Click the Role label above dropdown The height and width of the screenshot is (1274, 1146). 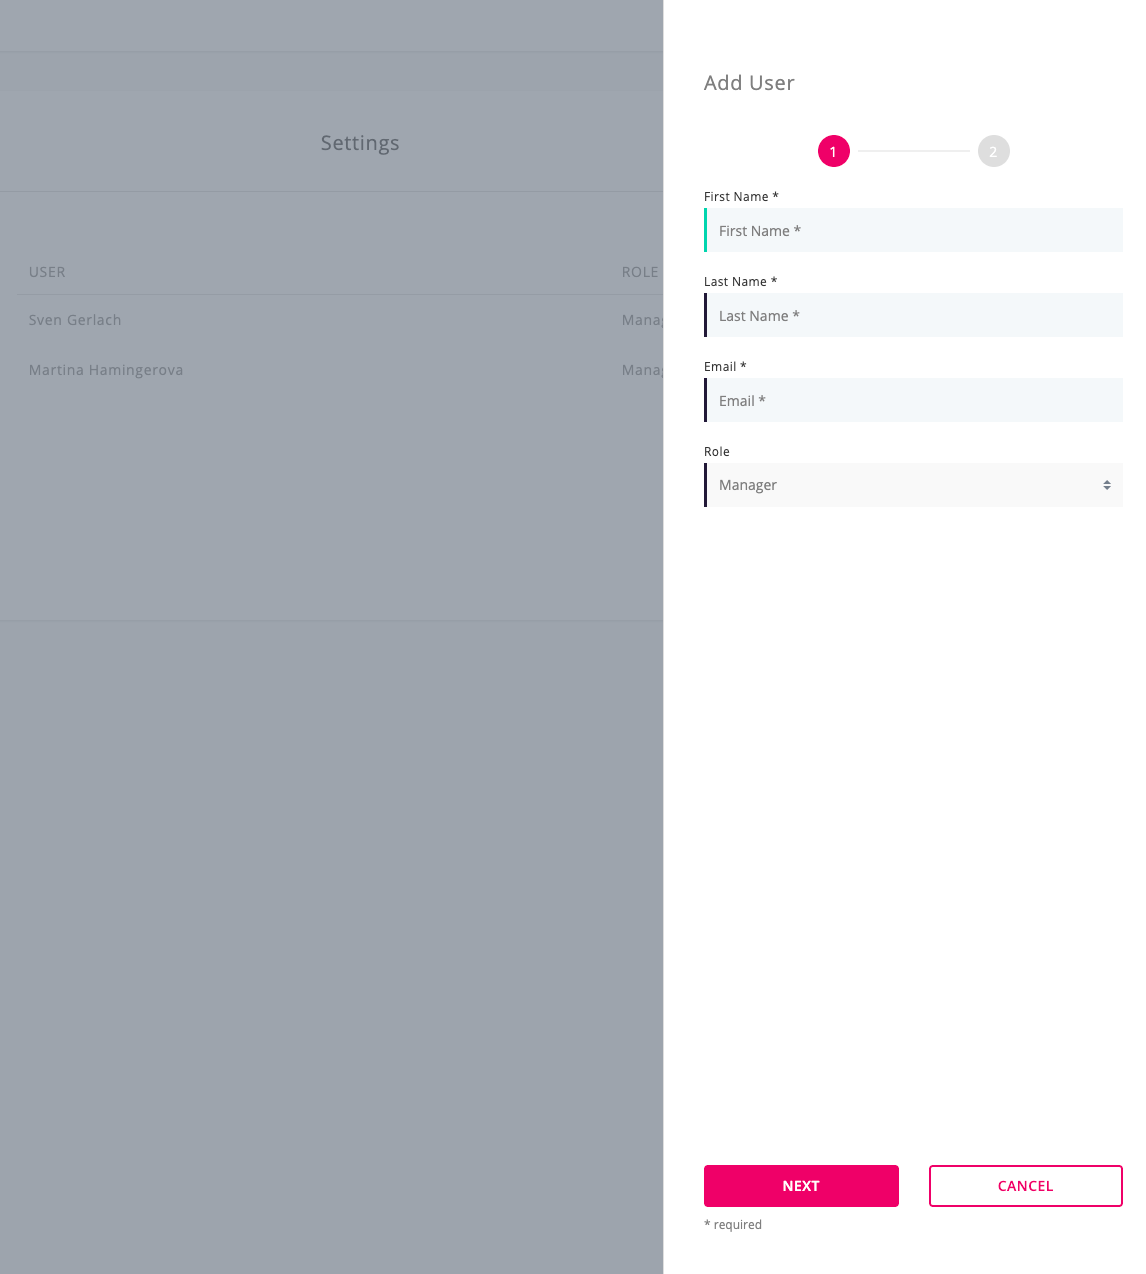click(717, 452)
